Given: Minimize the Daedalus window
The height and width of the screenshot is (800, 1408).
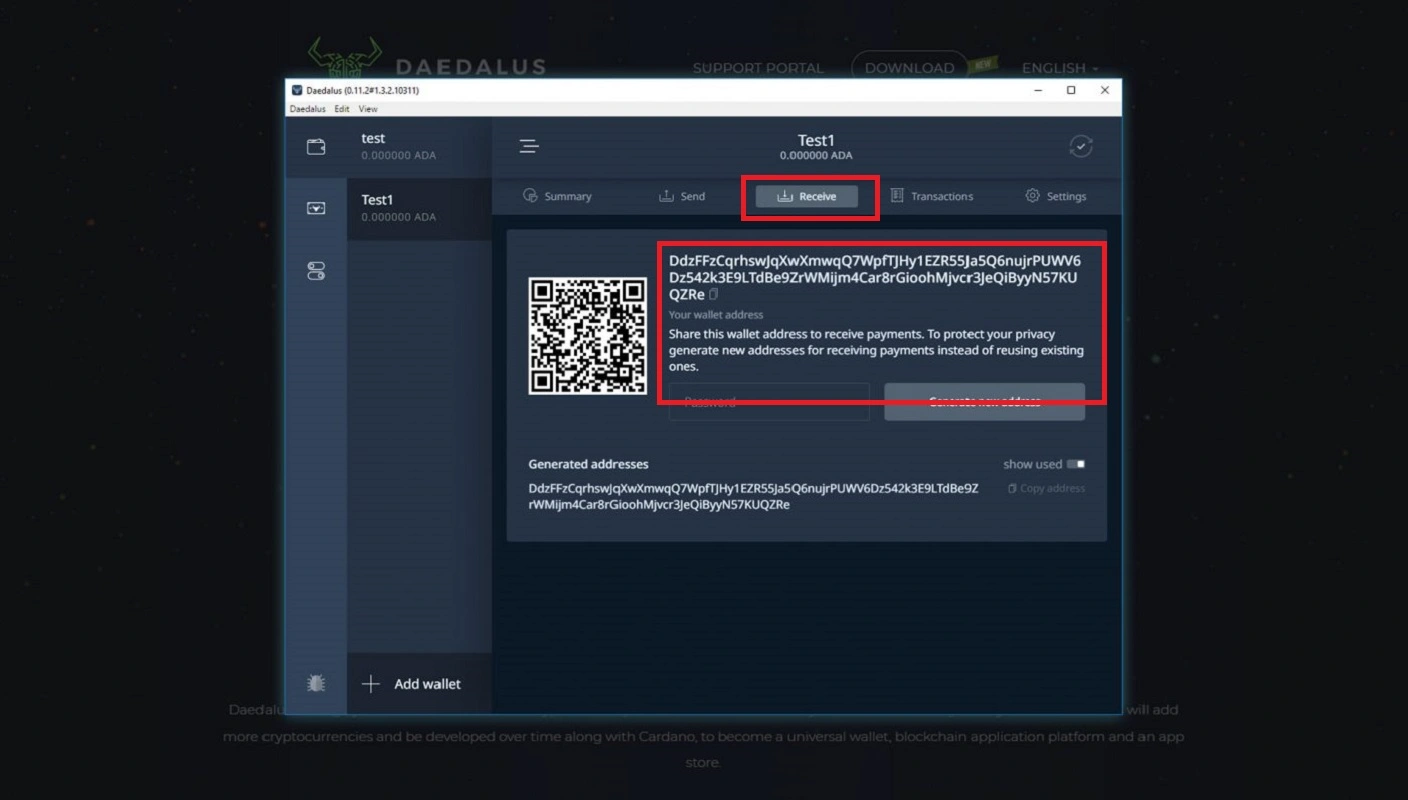Looking at the screenshot, I should 1036,90.
